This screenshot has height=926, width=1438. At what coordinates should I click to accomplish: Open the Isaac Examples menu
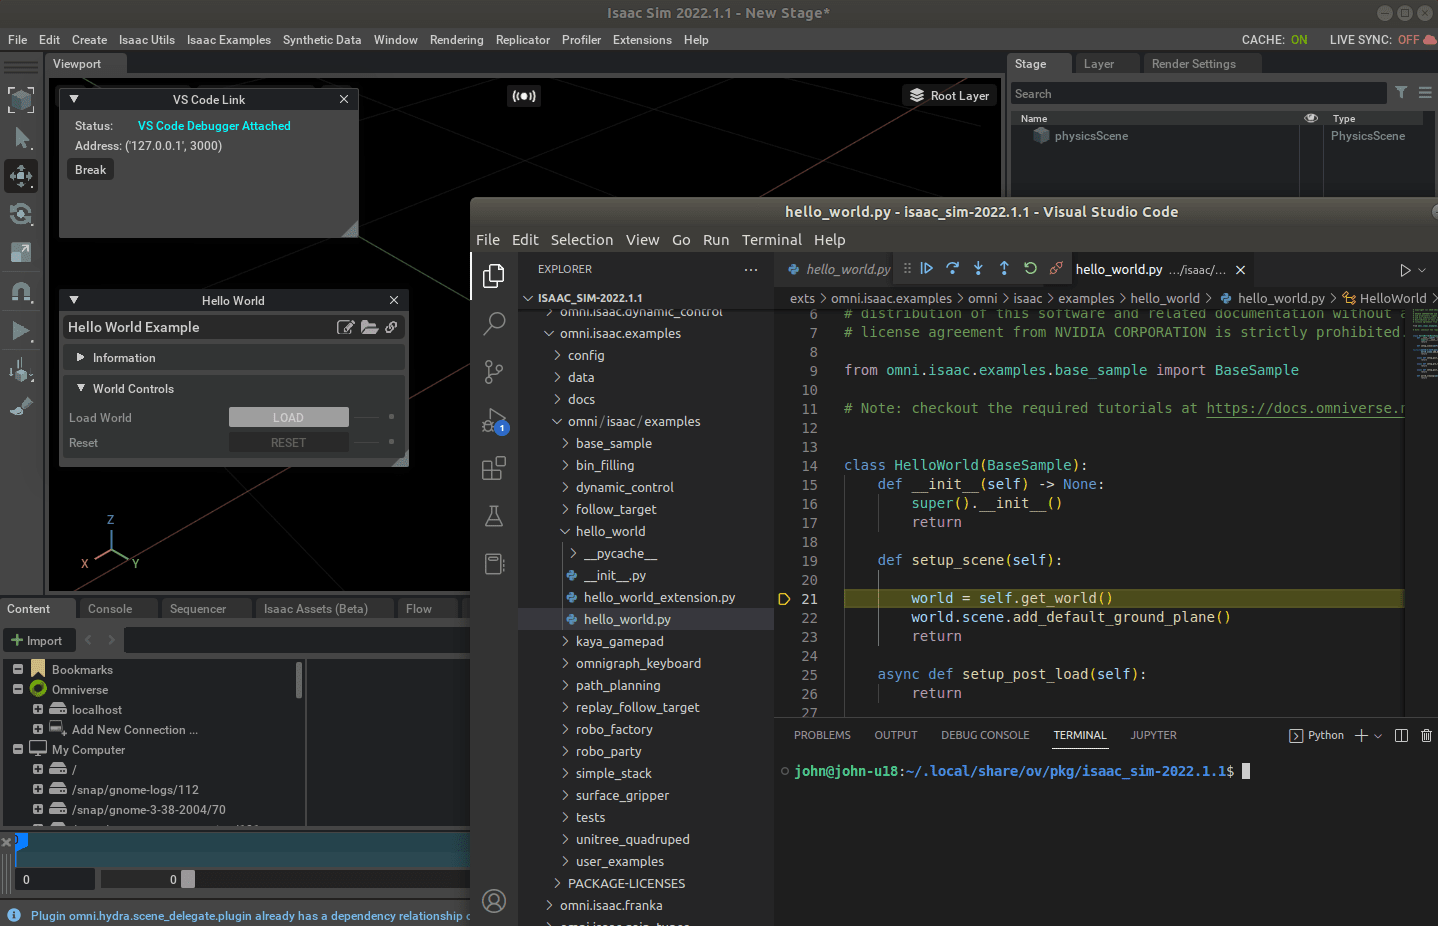tap(228, 40)
